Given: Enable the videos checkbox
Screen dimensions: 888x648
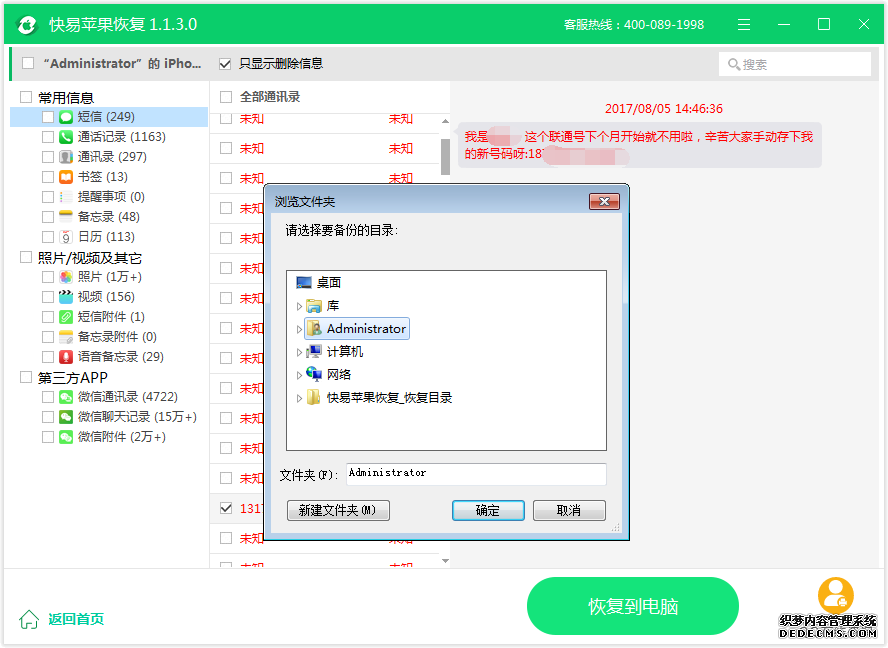Looking at the screenshot, I should click(x=48, y=297).
